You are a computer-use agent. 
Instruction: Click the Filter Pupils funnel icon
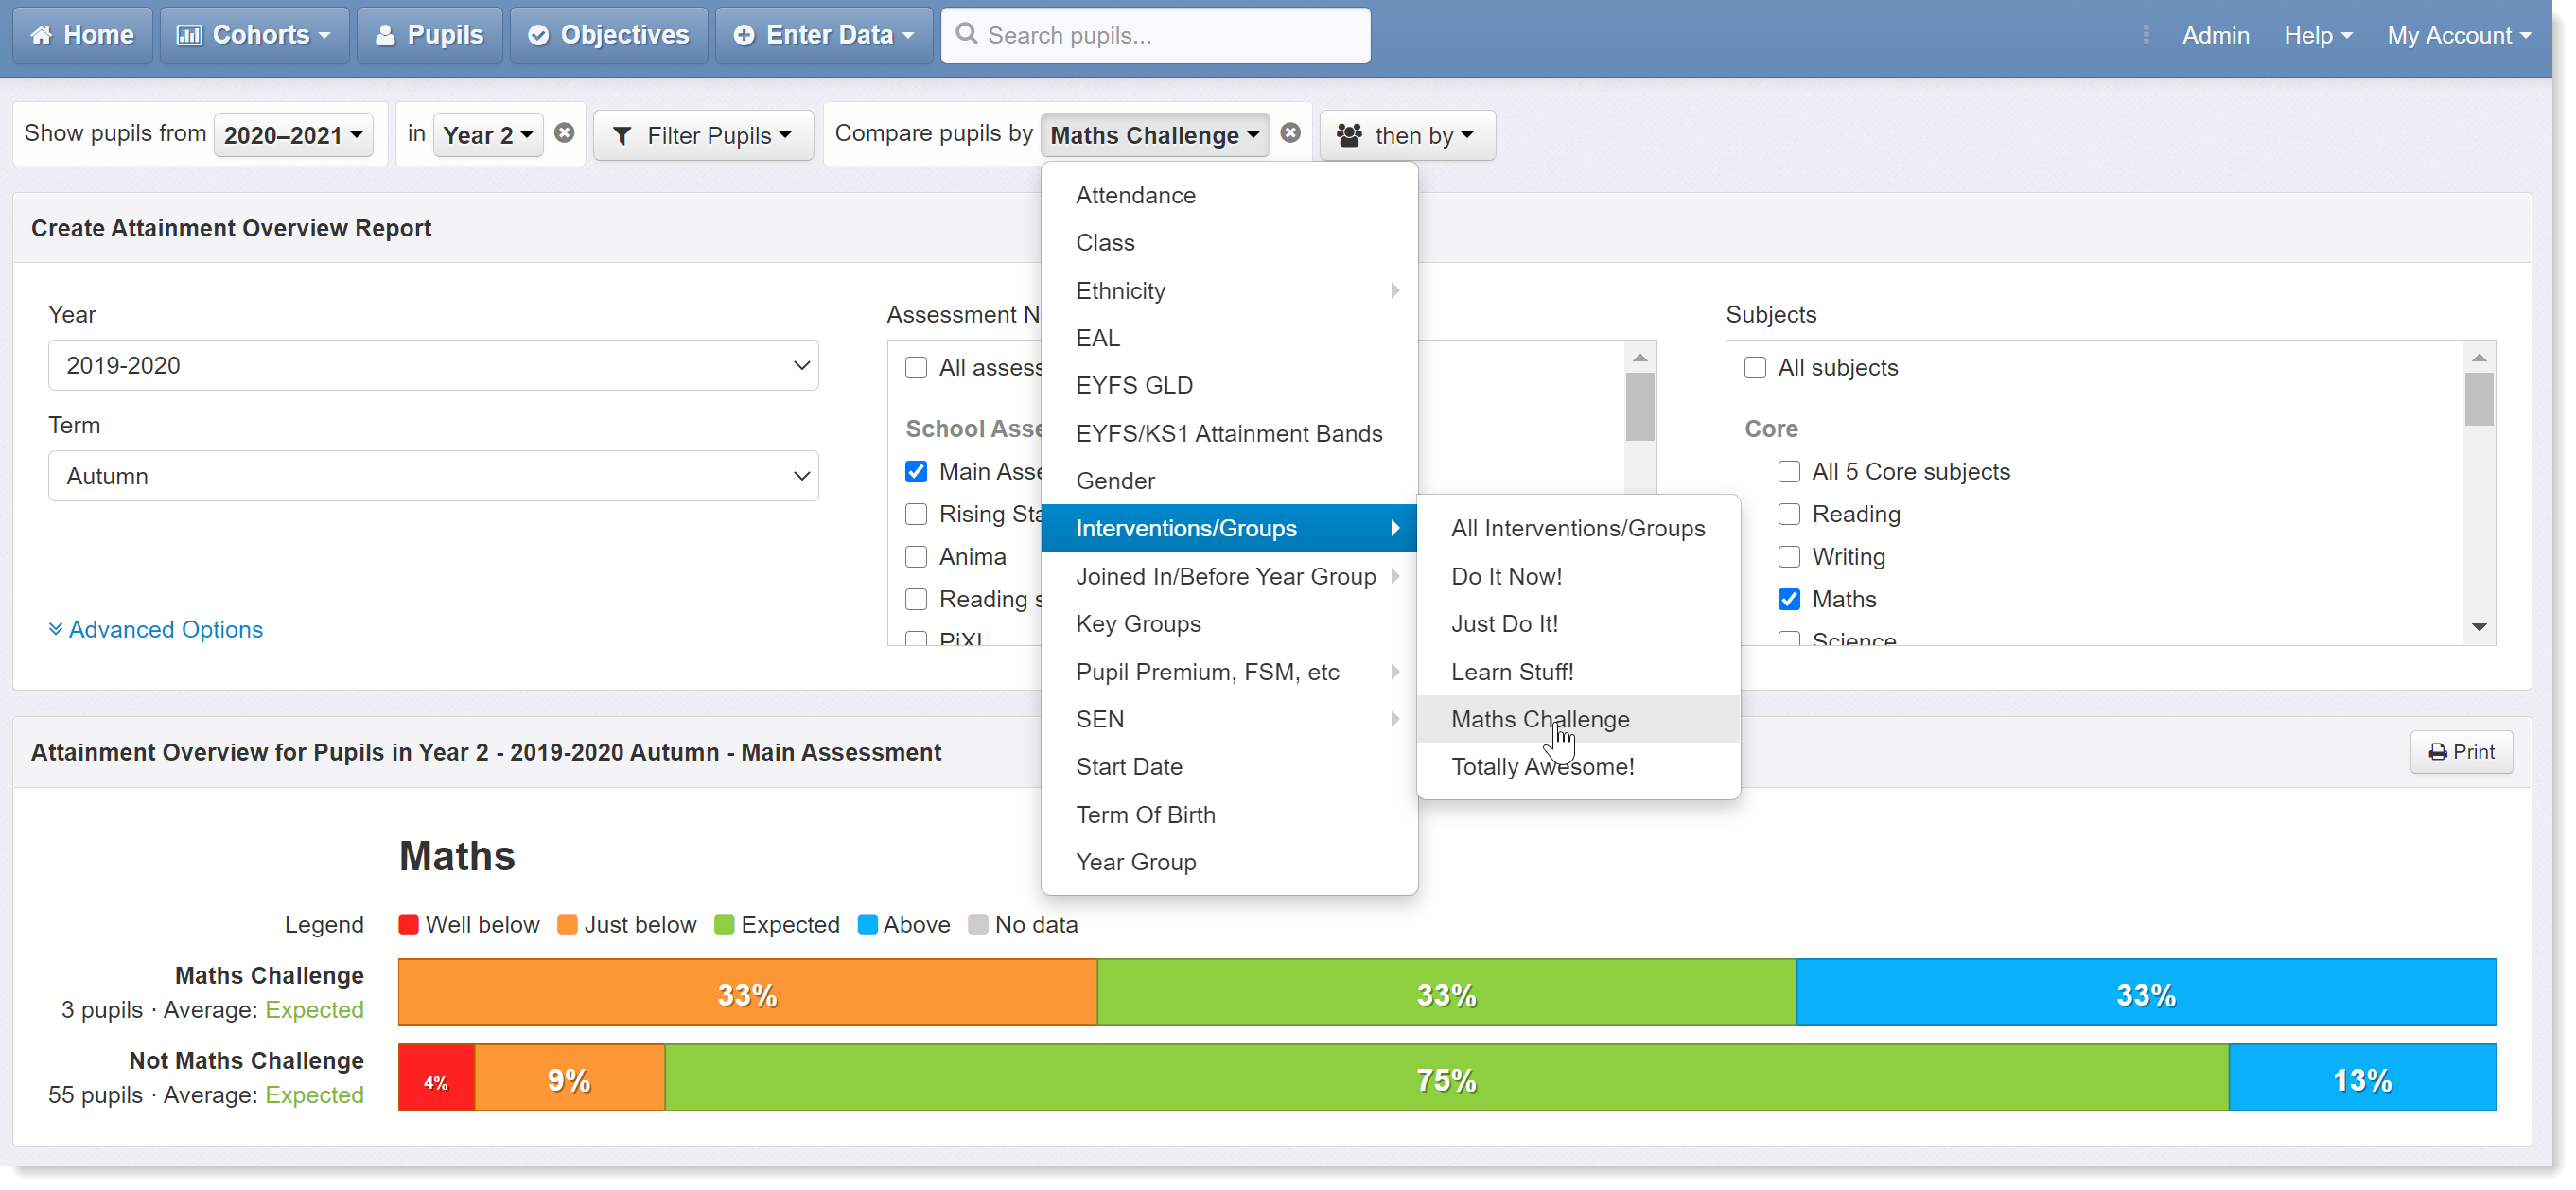pos(622,135)
